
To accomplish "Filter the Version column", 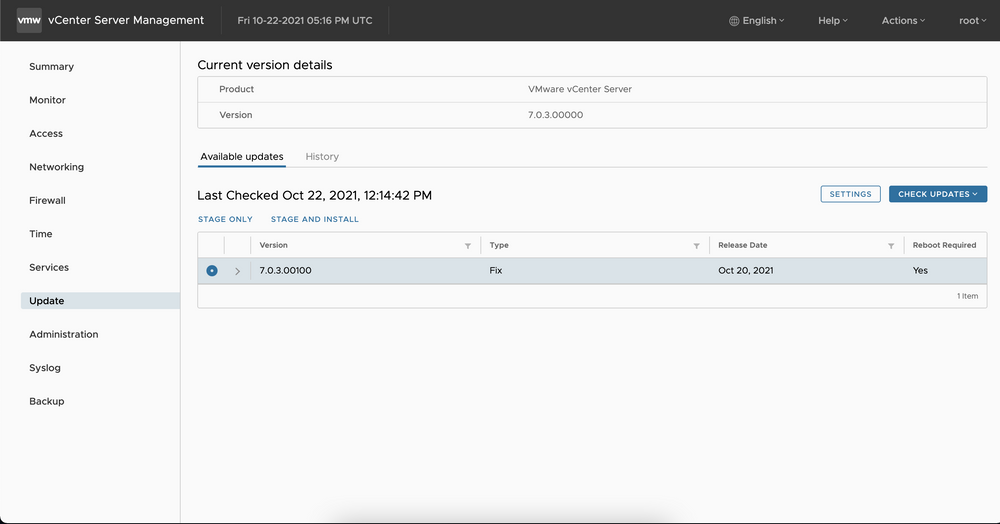I will [467, 245].
